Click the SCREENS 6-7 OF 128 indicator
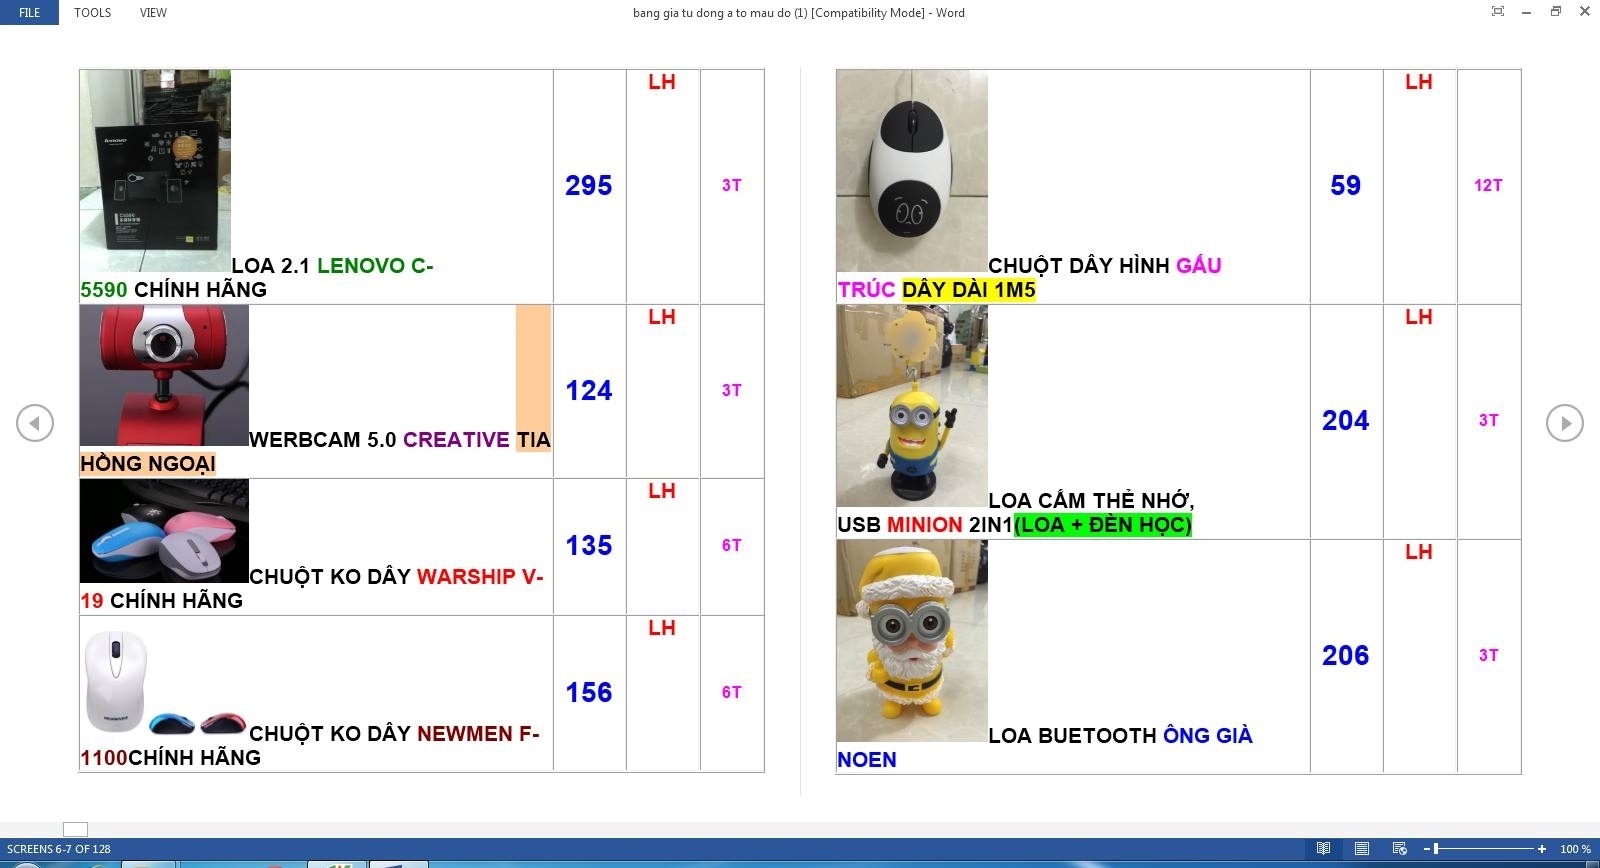The width and height of the screenshot is (1600, 868). (59, 849)
